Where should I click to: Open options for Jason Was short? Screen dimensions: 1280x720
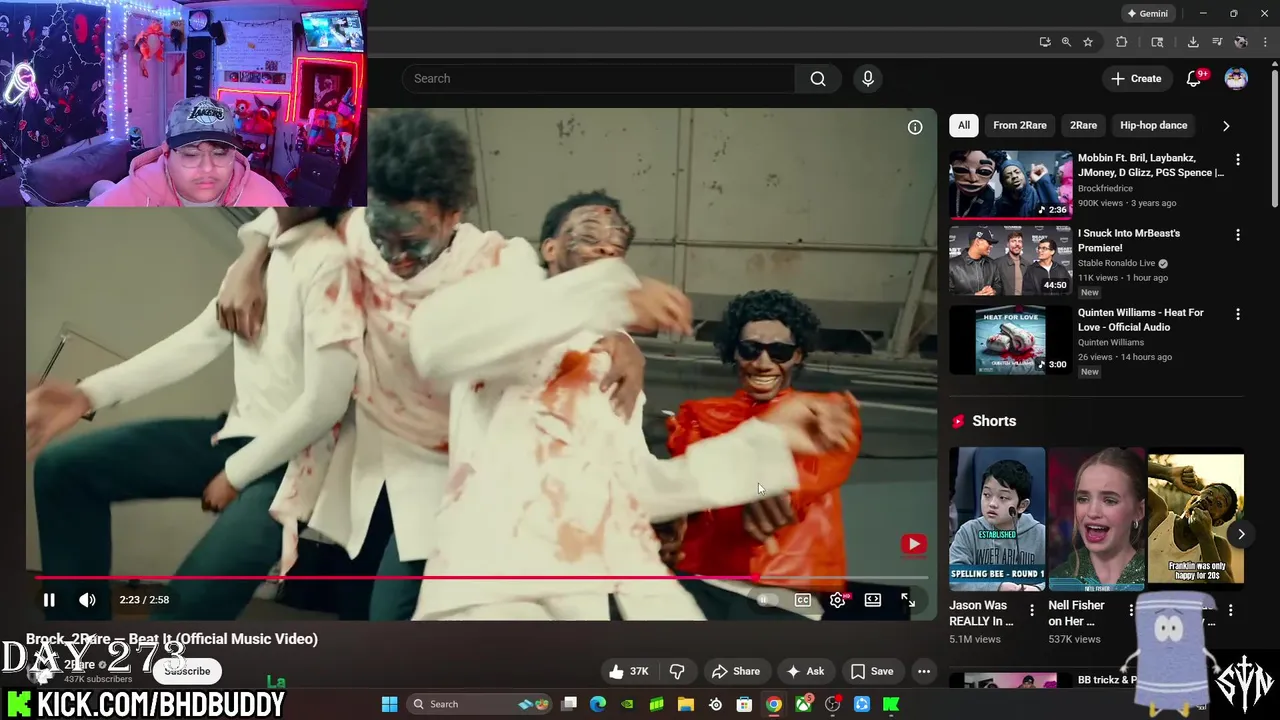pyautogui.click(x=1032, y=610)
